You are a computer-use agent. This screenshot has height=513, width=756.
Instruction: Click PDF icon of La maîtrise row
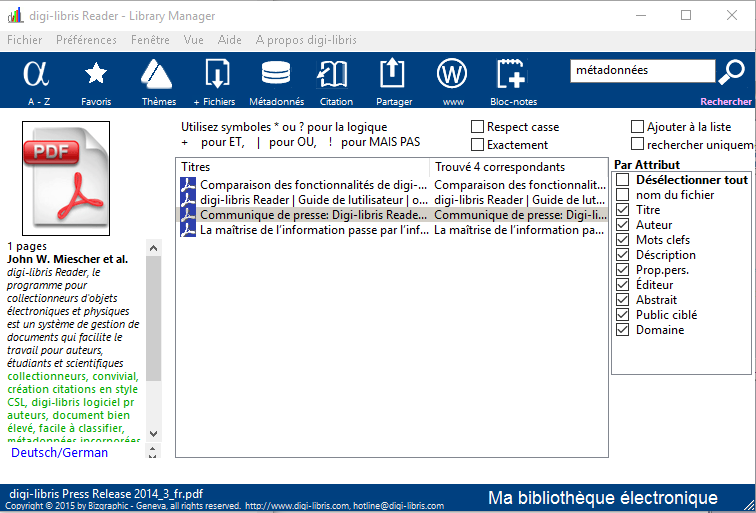pyautogui.click(x=188, y=230)
